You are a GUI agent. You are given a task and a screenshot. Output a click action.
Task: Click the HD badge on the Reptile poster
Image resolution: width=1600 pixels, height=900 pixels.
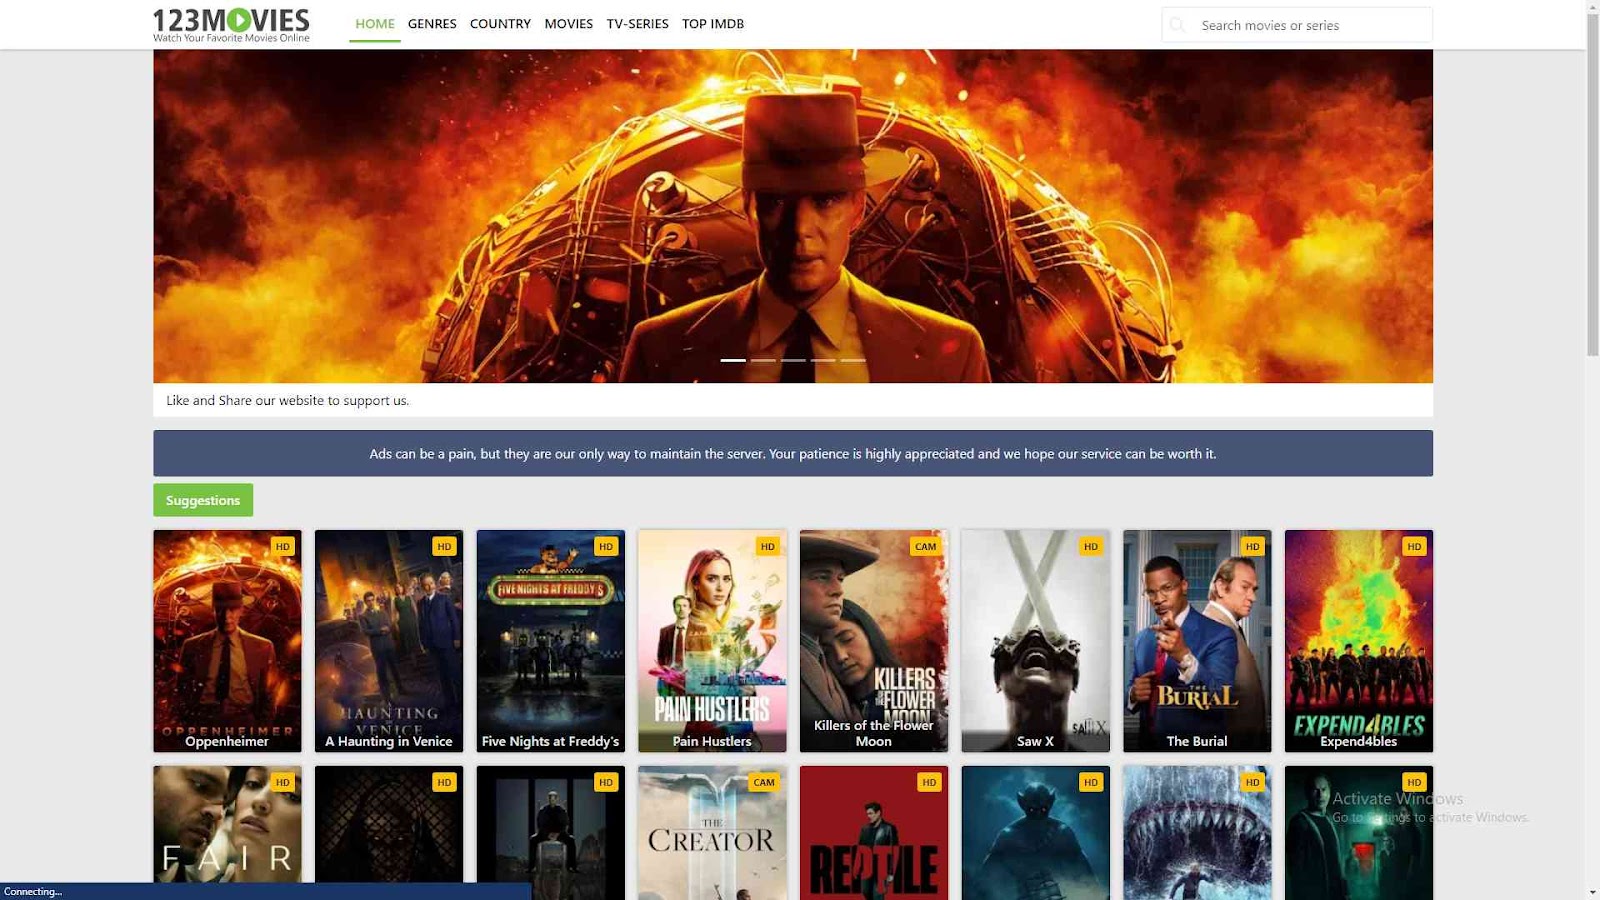coord(930,782)
